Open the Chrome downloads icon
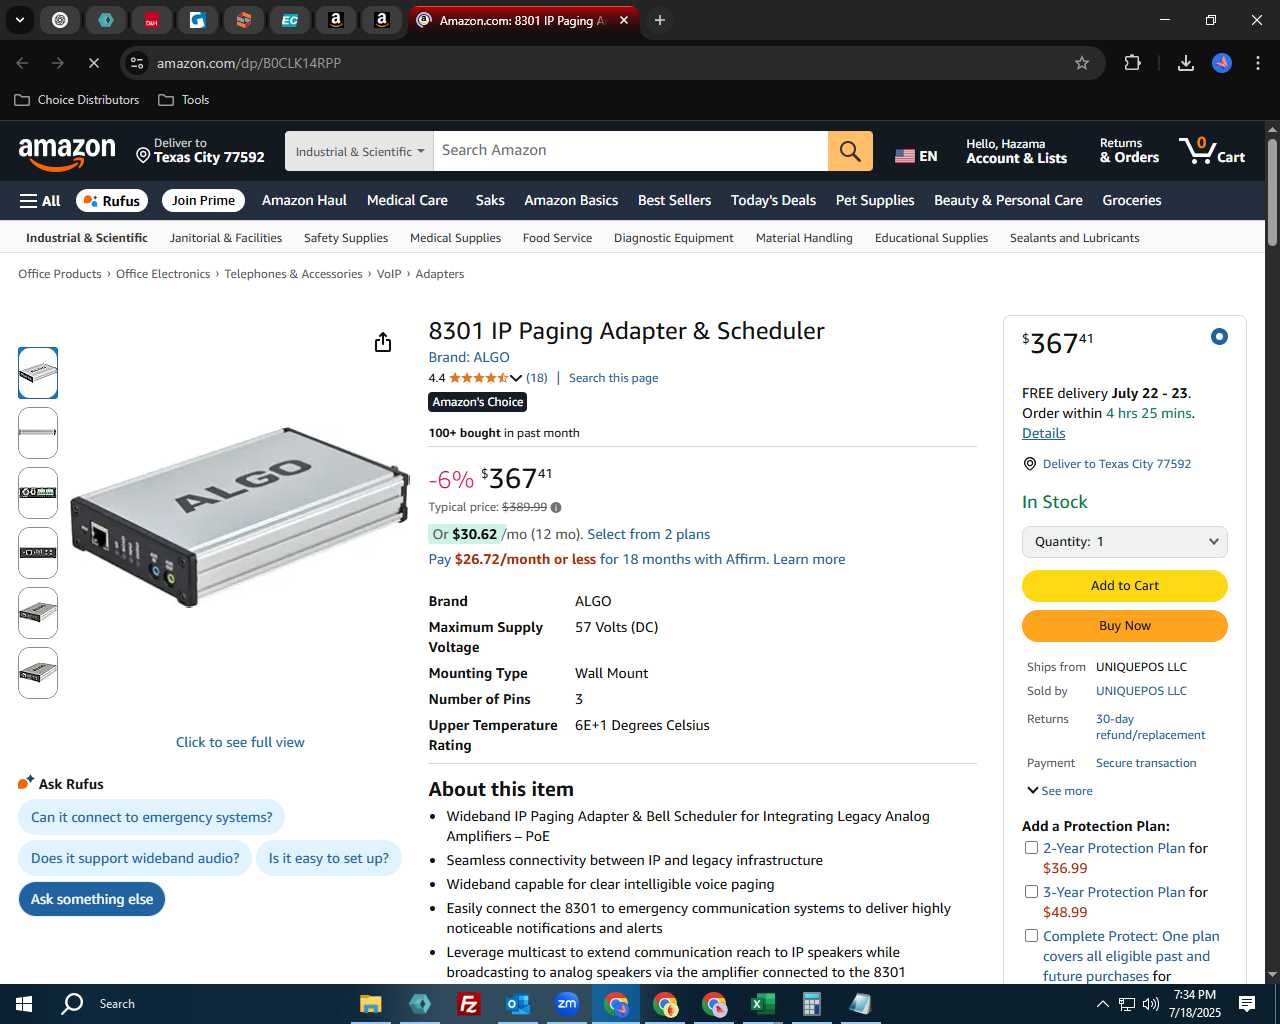The width and height of the screenshot is (1280, 1024). pyautogui.click(x=1186, y=63)
